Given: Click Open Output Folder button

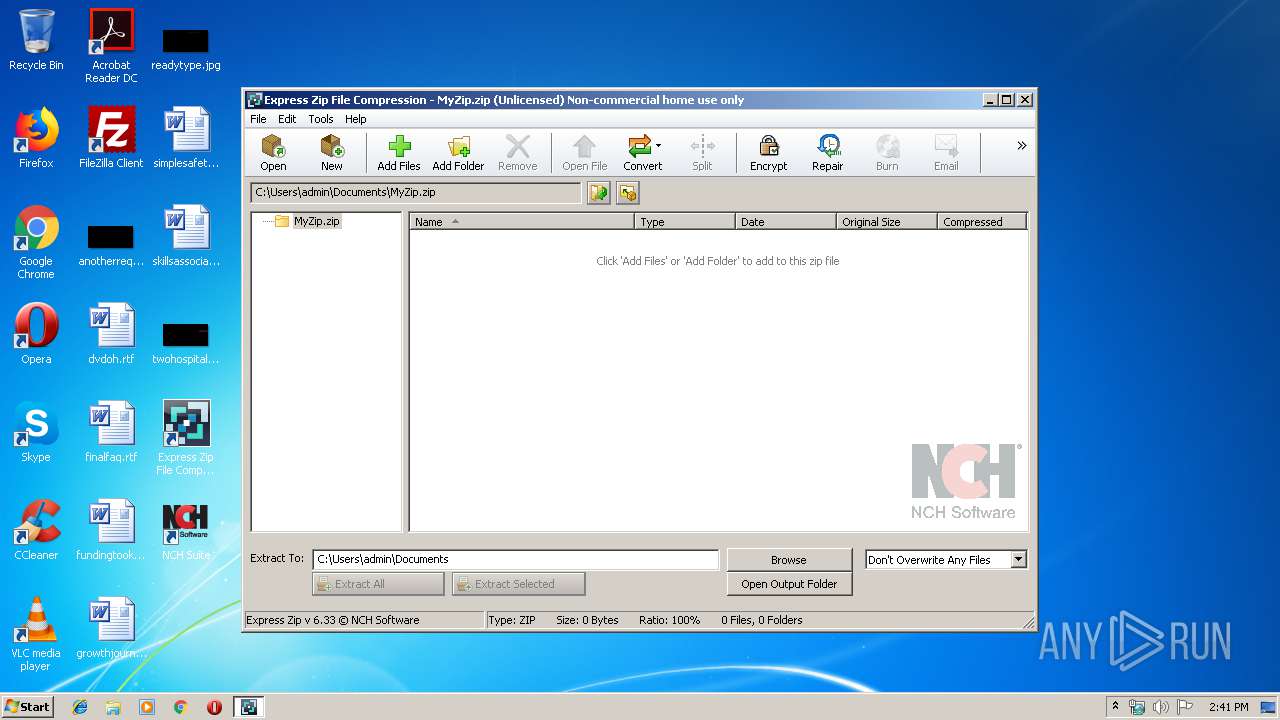Looking at the screenshot, I should tap(789, 584).
